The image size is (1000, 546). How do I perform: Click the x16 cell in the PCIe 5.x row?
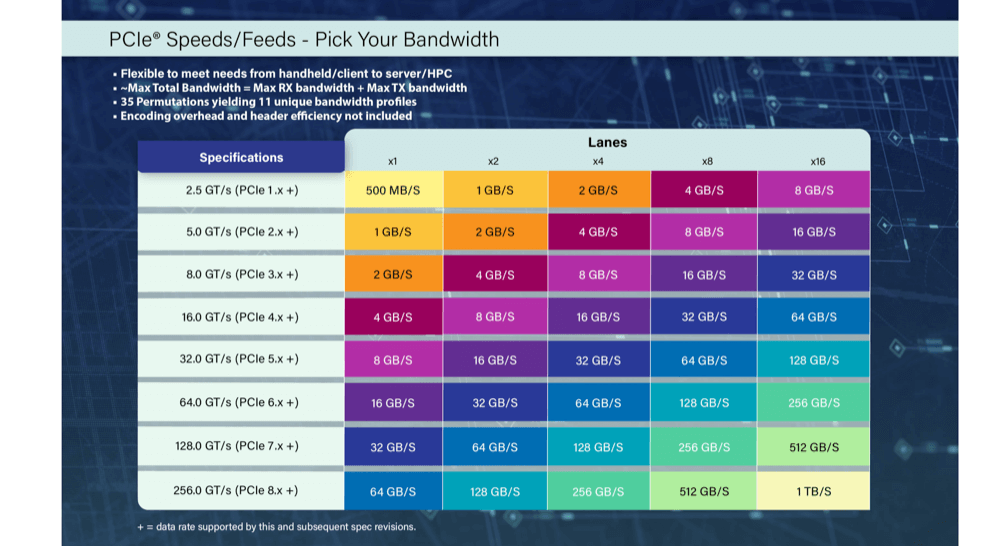click(814, 359)
